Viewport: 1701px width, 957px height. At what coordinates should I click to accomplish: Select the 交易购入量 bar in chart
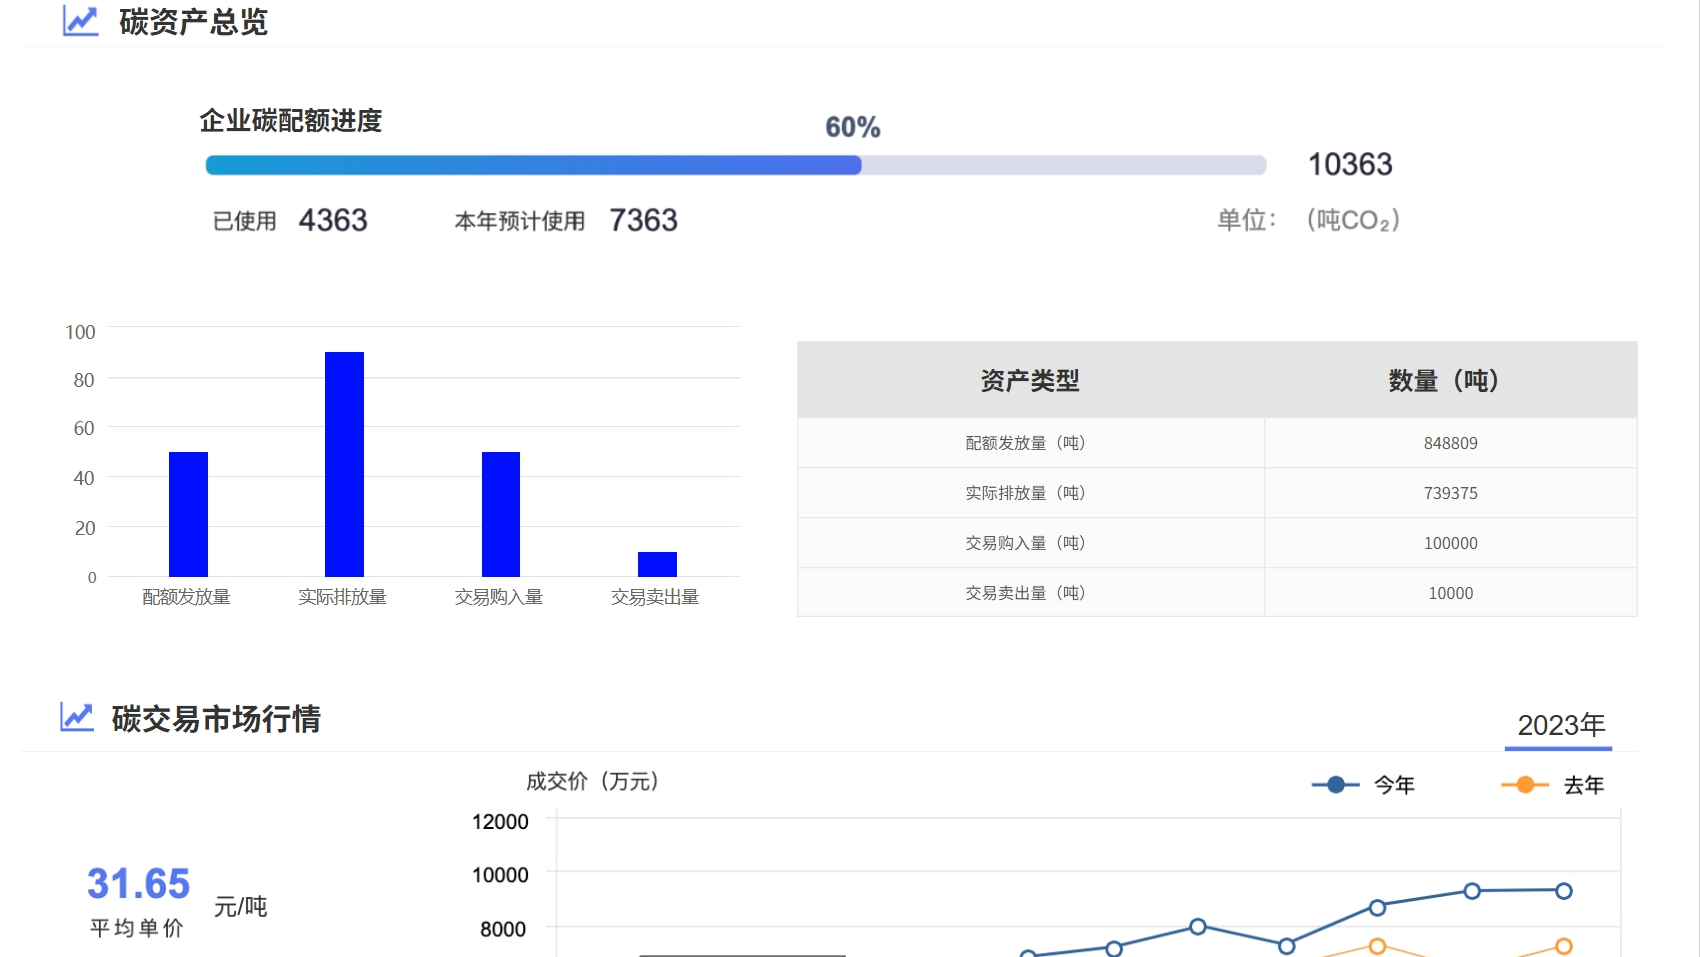(501, 514)
